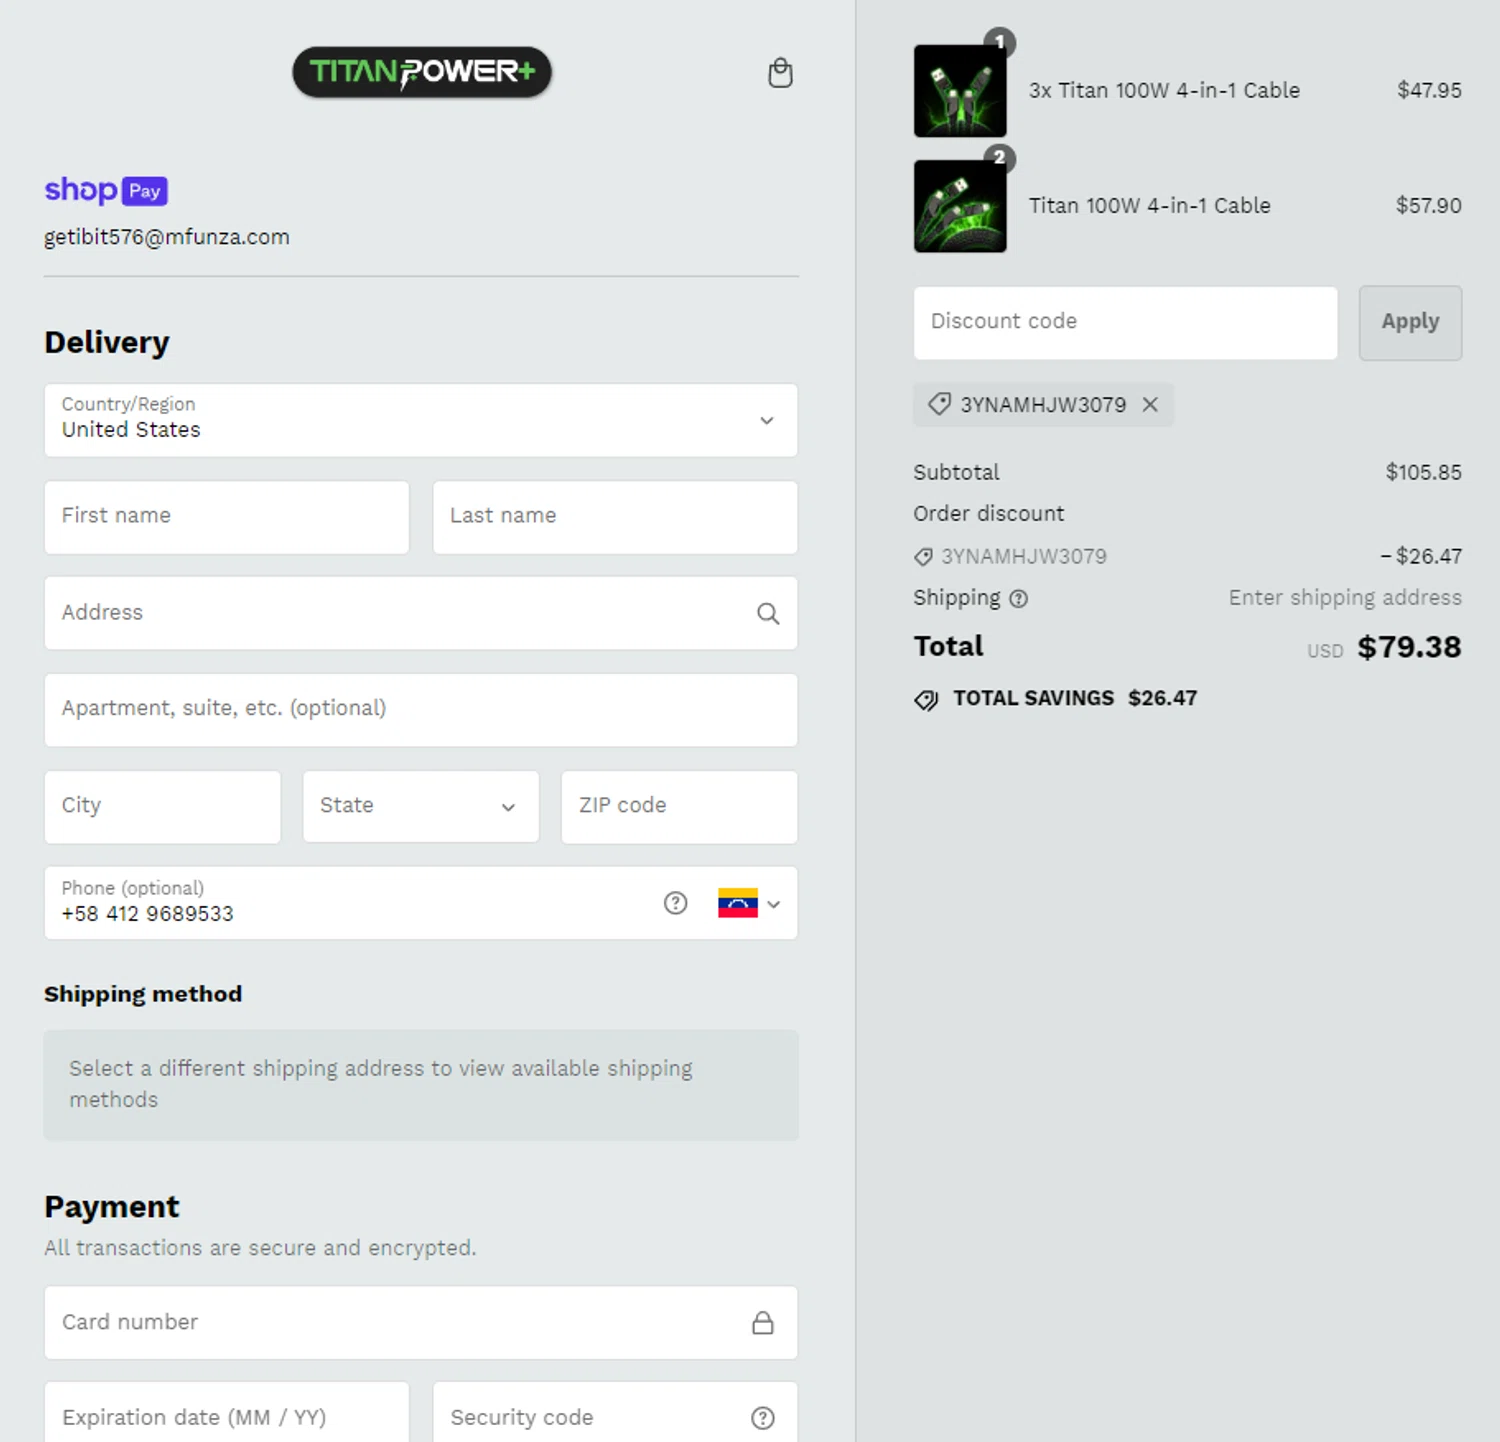The image size is (1500, 1442).
Task: Open the 3x Titan Cable product thumbnail
Action: (x=960, y=91)
